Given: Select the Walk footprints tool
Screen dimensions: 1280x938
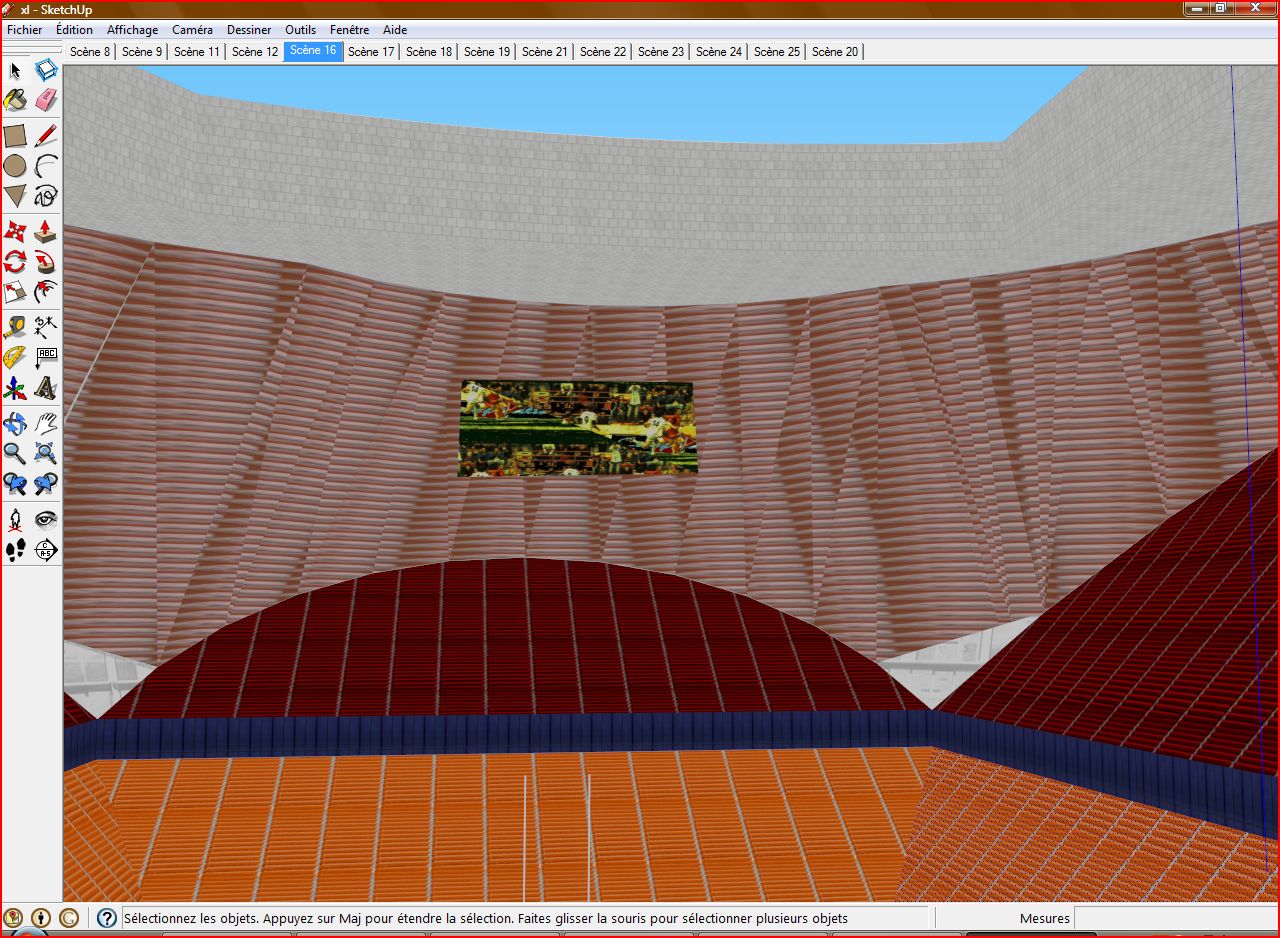Looking at the screenshot, I should (x=15, y=549).
